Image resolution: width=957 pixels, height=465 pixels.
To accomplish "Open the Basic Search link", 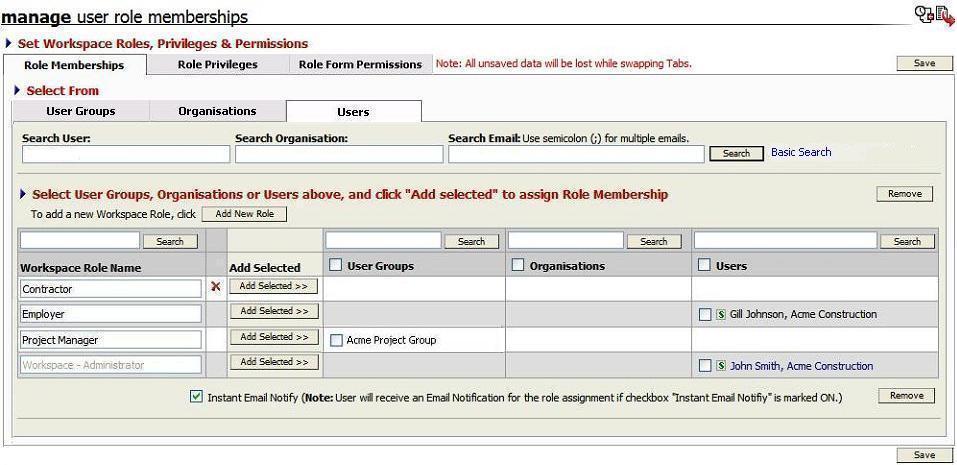I will 801,152.
